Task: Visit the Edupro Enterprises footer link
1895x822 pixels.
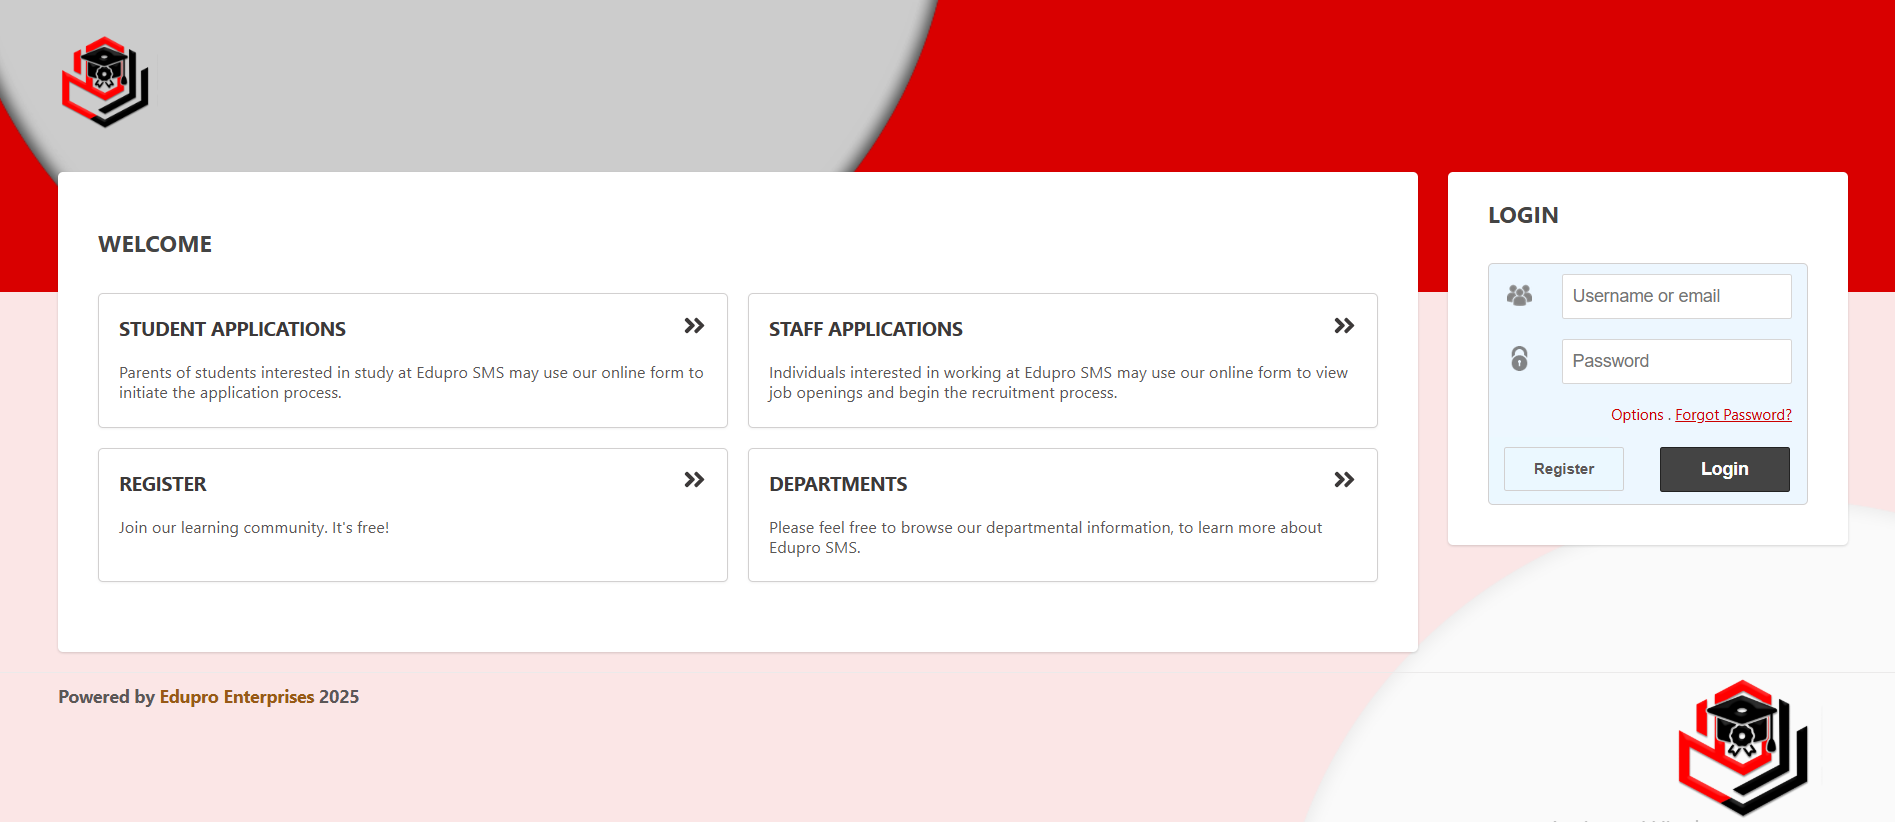Action: 237,697
